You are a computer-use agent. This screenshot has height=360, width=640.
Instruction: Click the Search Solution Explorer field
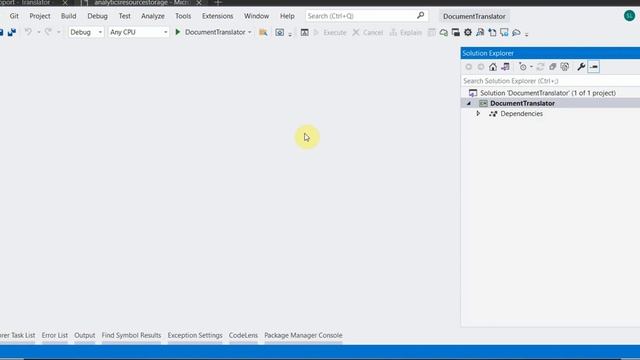(550, 81)
